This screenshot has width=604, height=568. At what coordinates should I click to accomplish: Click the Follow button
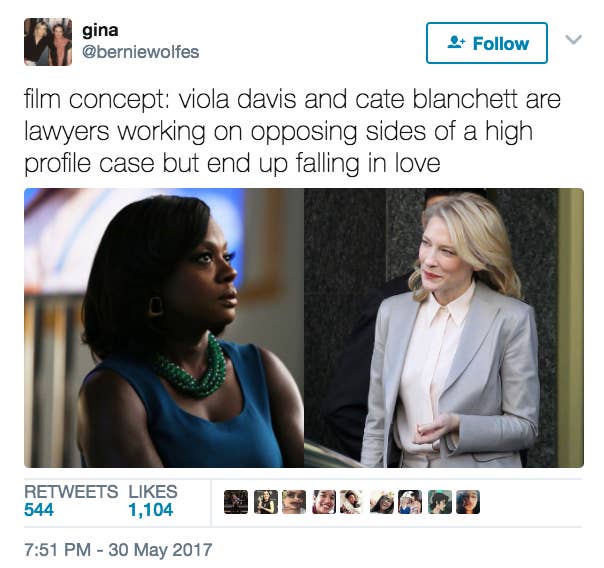pyautogui.click(x=487, y=43)
